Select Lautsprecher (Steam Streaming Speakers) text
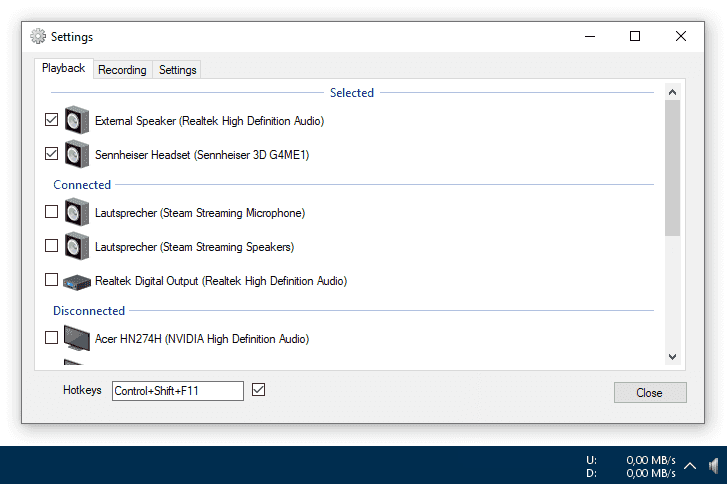Viewport: 727px width, 484px height. [195, 247]
